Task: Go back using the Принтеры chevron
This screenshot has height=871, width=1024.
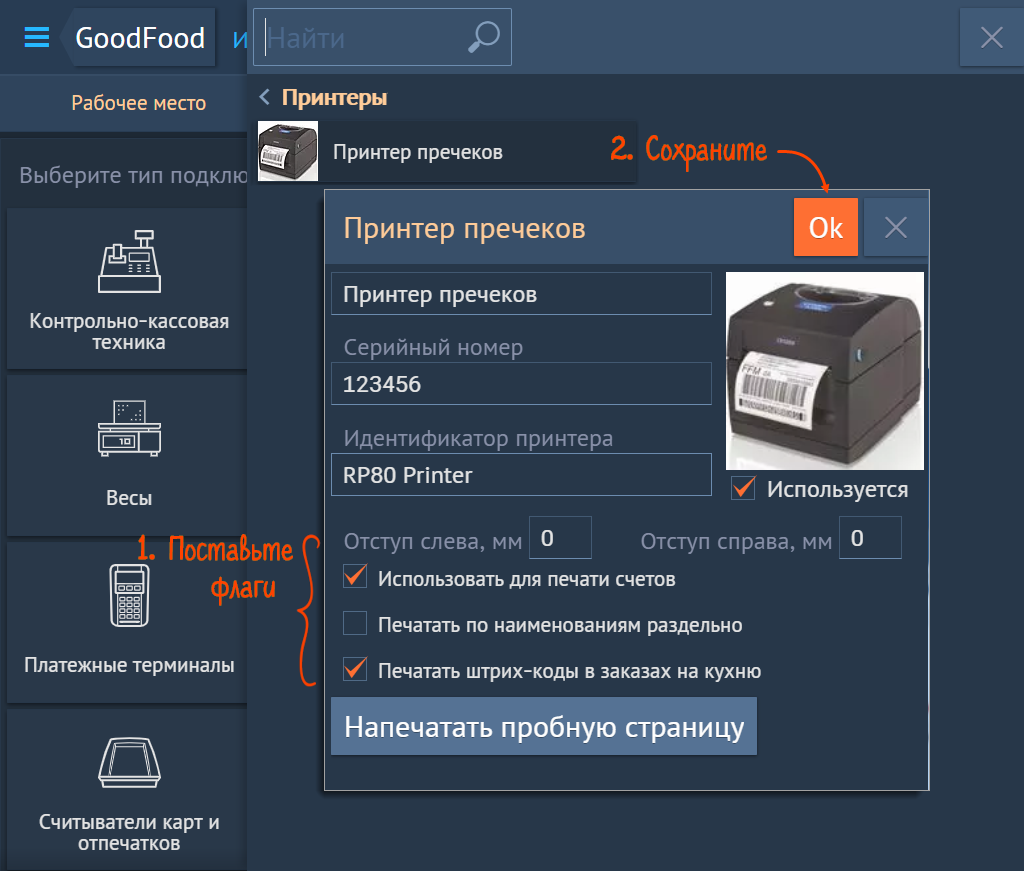Action: point(265,98)
